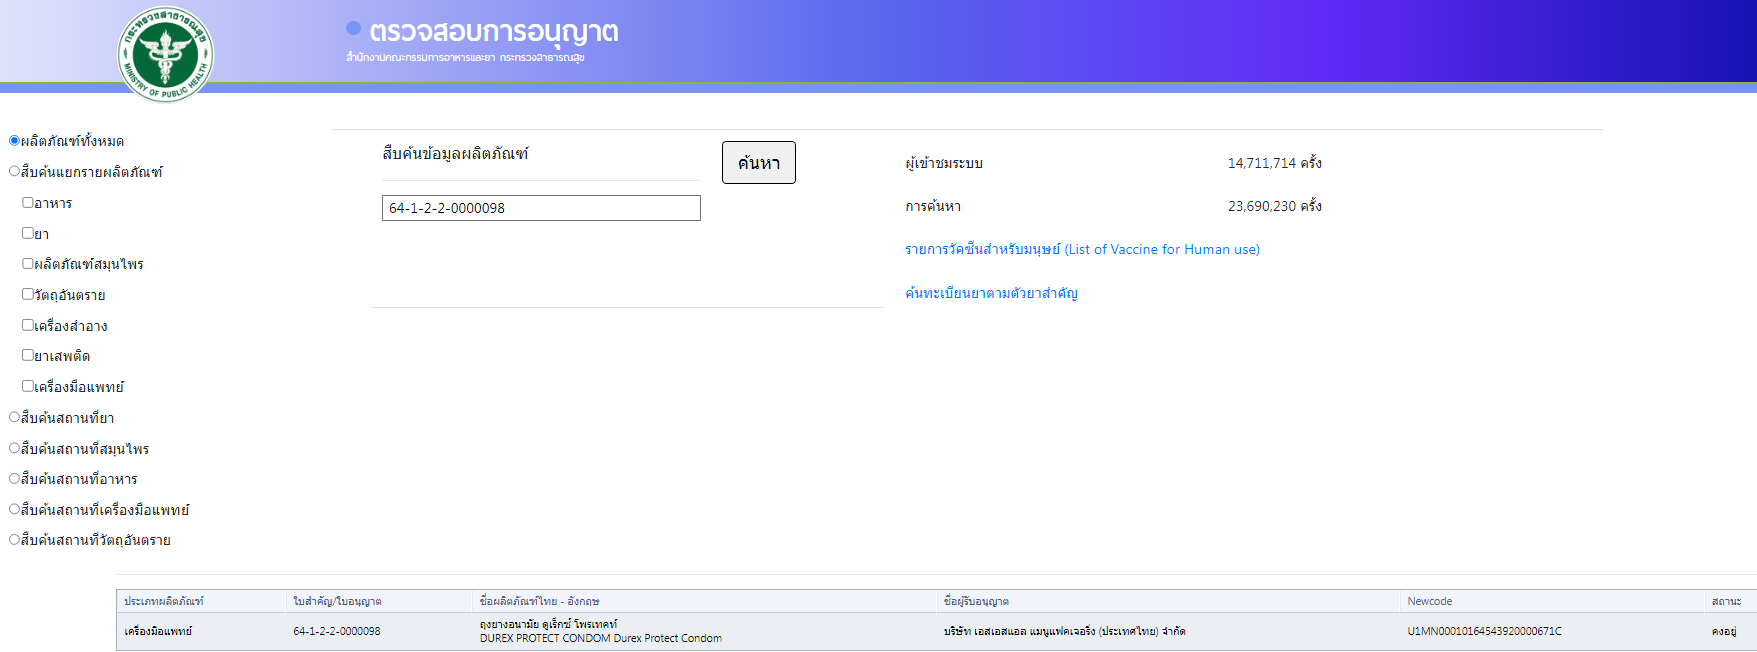Screen dimensions: 1757x652
Task: Check the อาหาร (food) checkbox
Action: click(28, 203)
